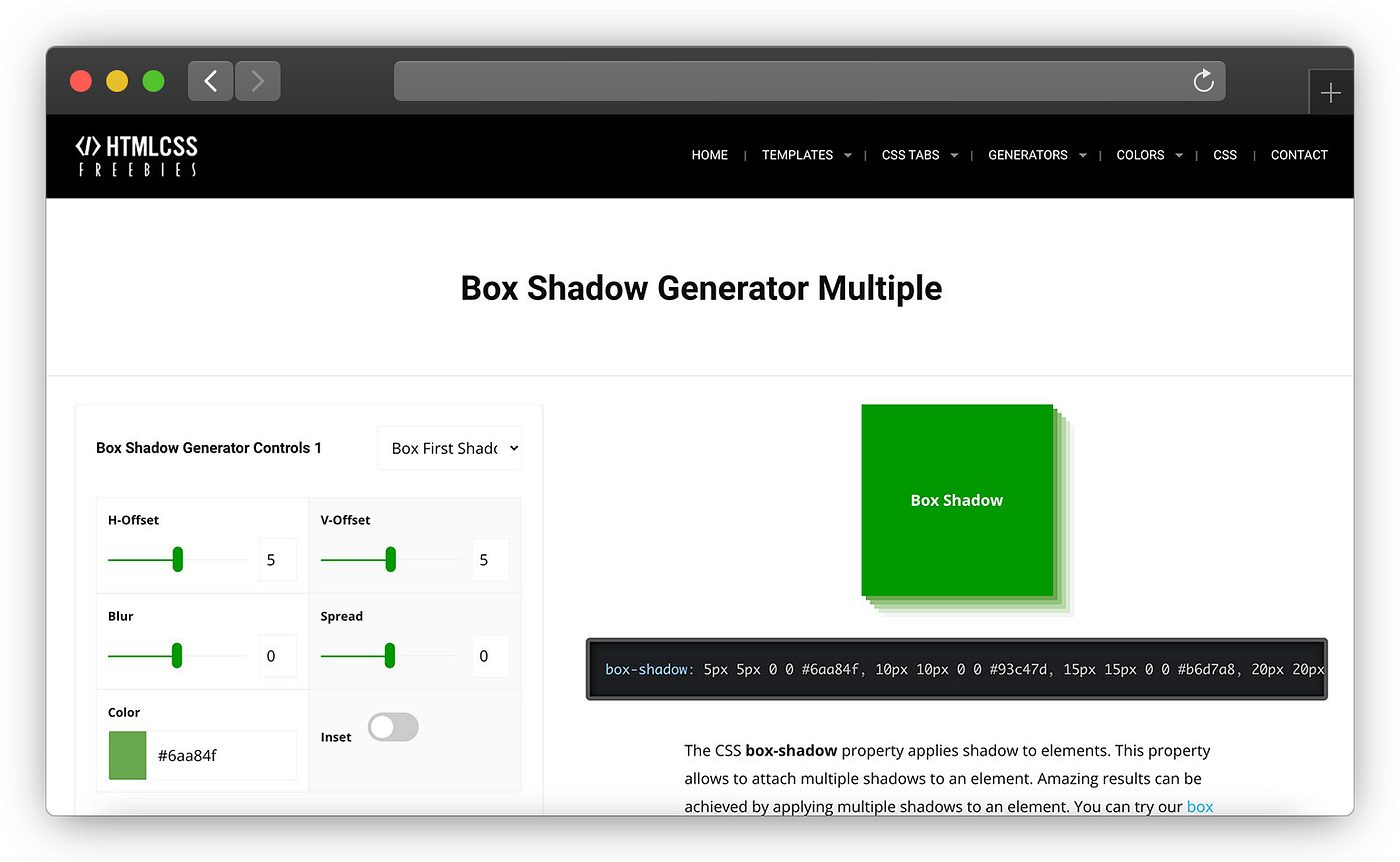Click the browser back arrow button

[x=210, y=81]
